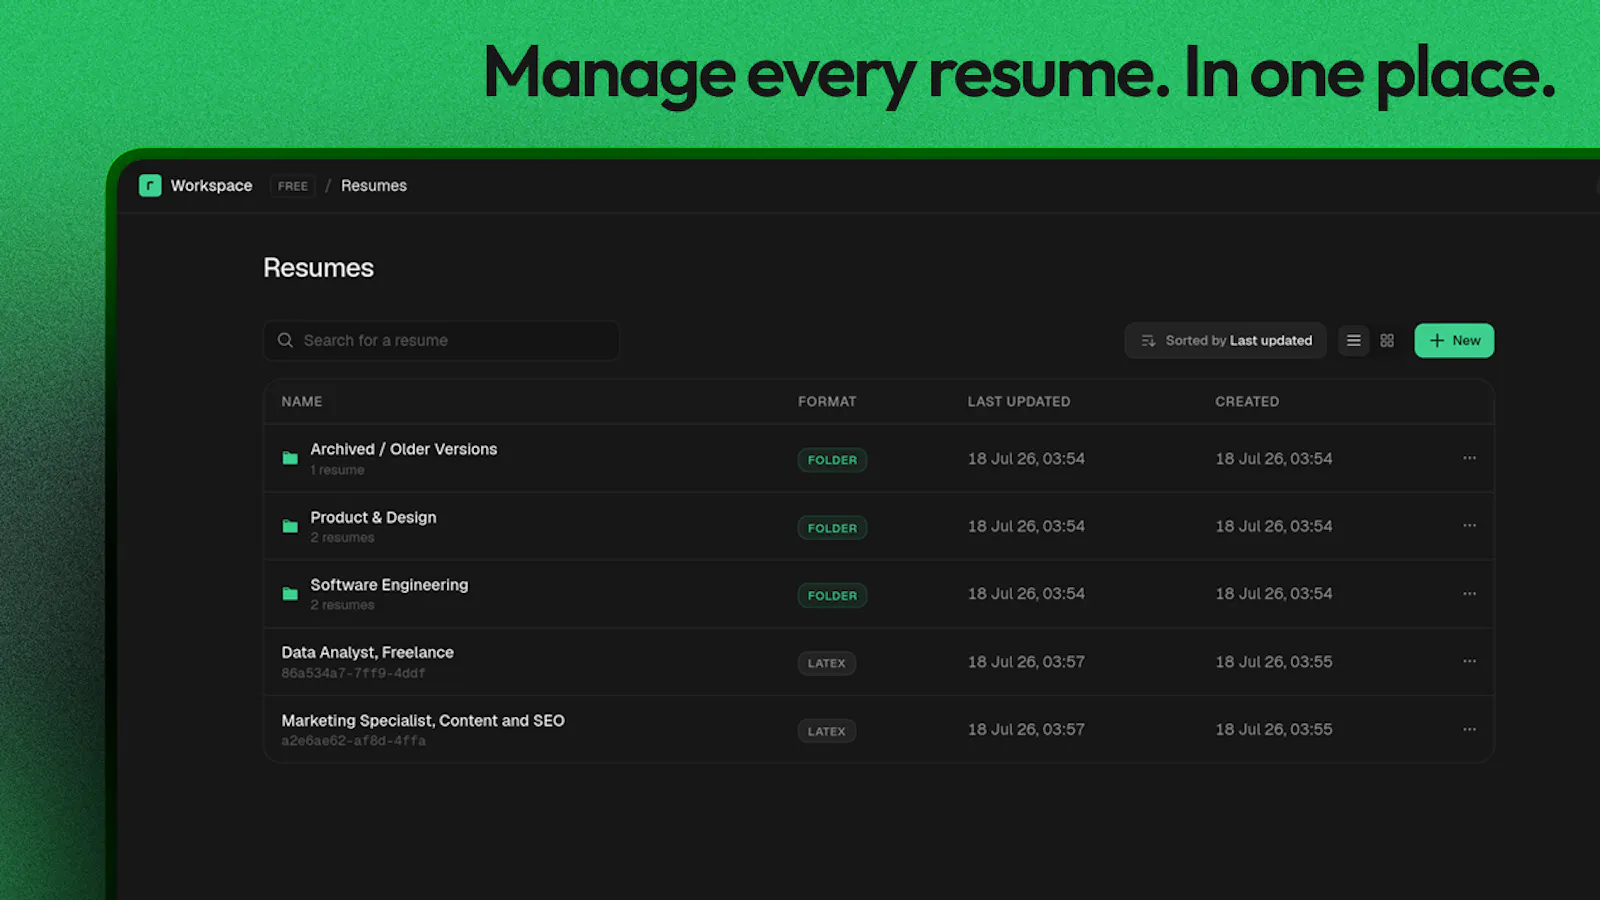Open Marketing Specialist, Content and SEO resume
The height and width of the screenshot is (900, 1600).
click(x=423, y=721)
